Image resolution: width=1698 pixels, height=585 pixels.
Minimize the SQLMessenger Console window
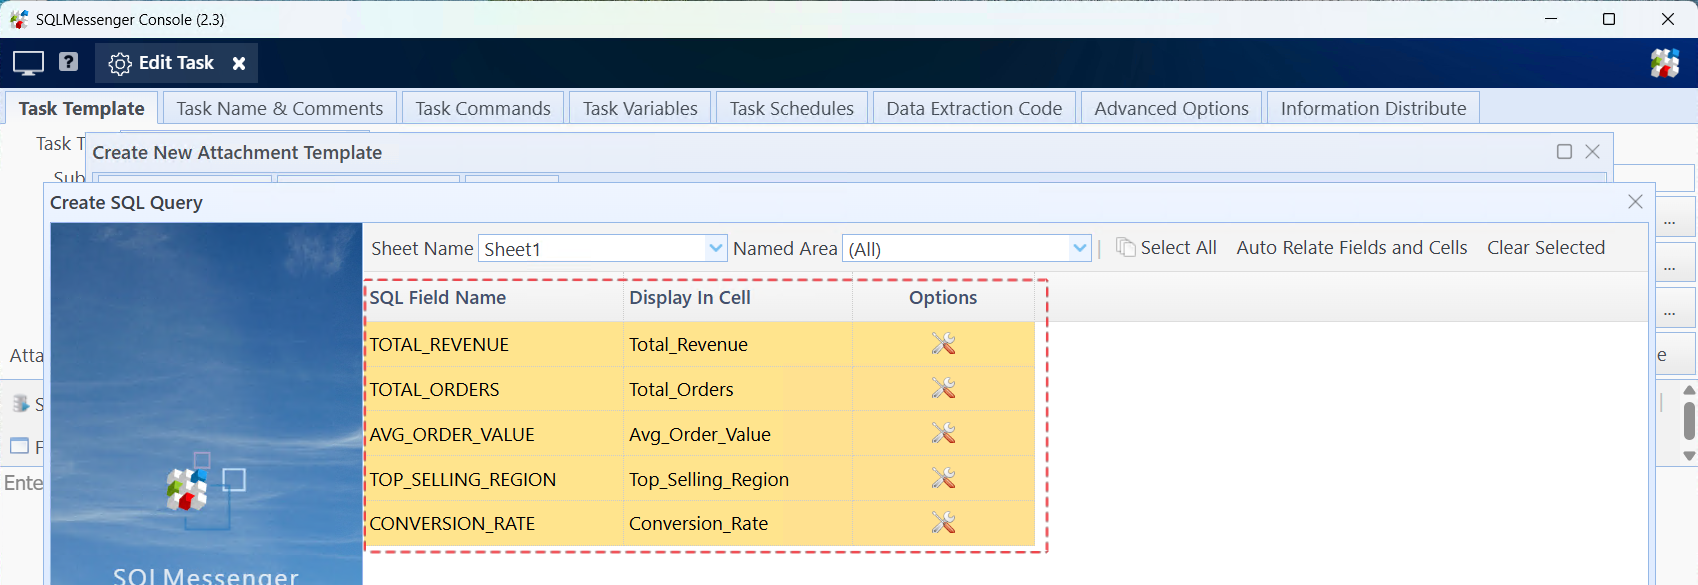(x=1551, y=19)
